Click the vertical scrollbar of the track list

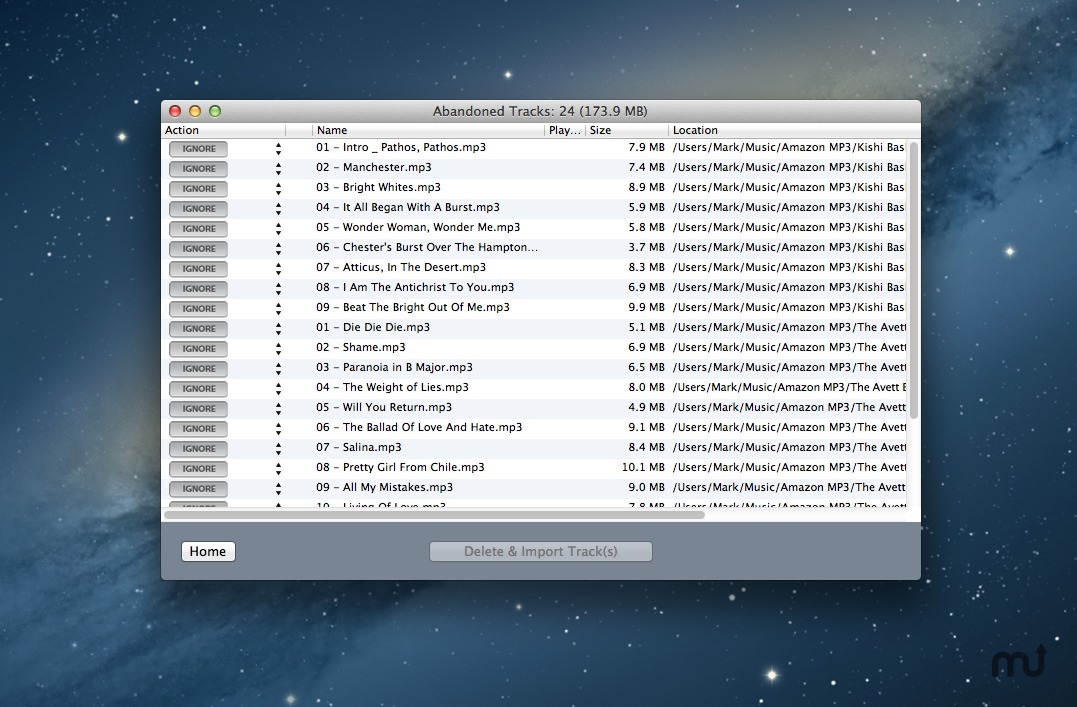914,280
